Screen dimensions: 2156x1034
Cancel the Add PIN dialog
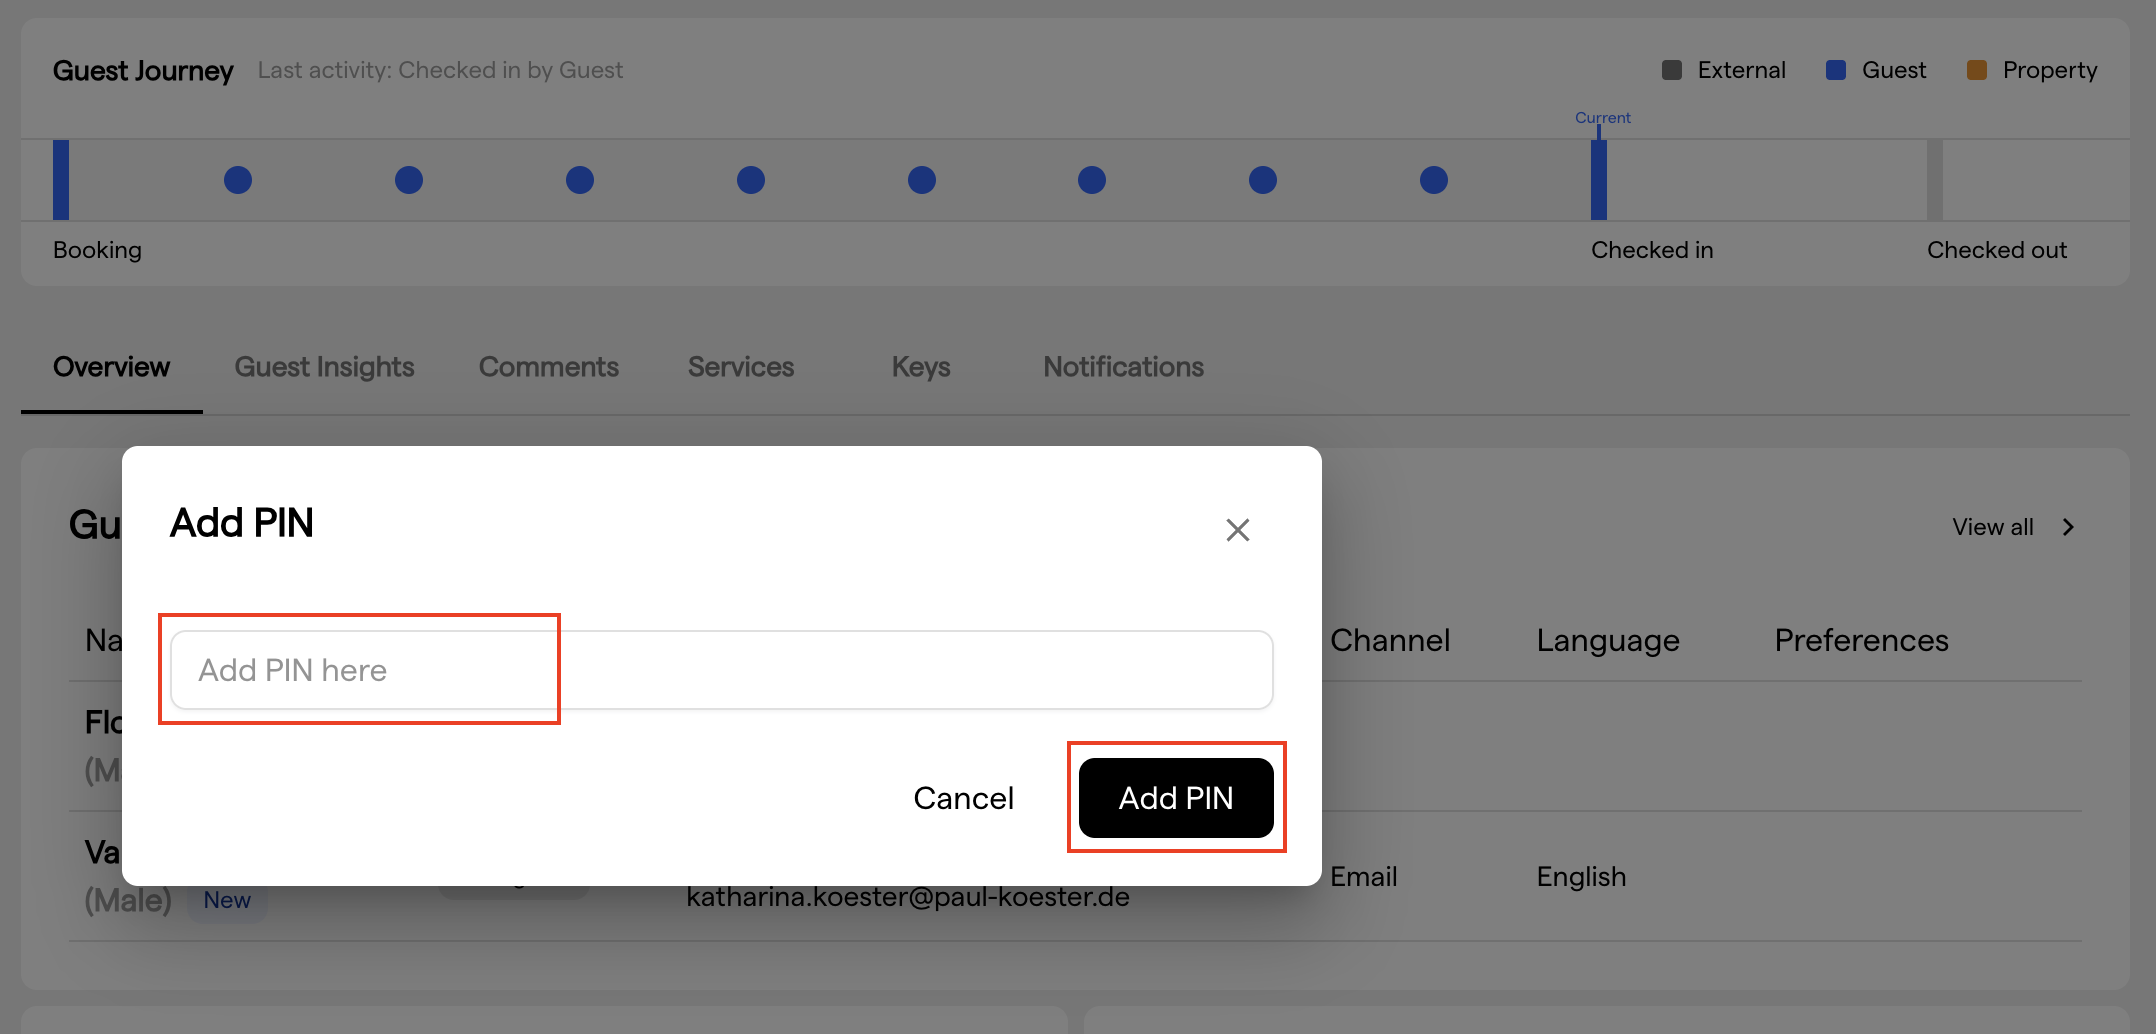(x=963, y=798)
